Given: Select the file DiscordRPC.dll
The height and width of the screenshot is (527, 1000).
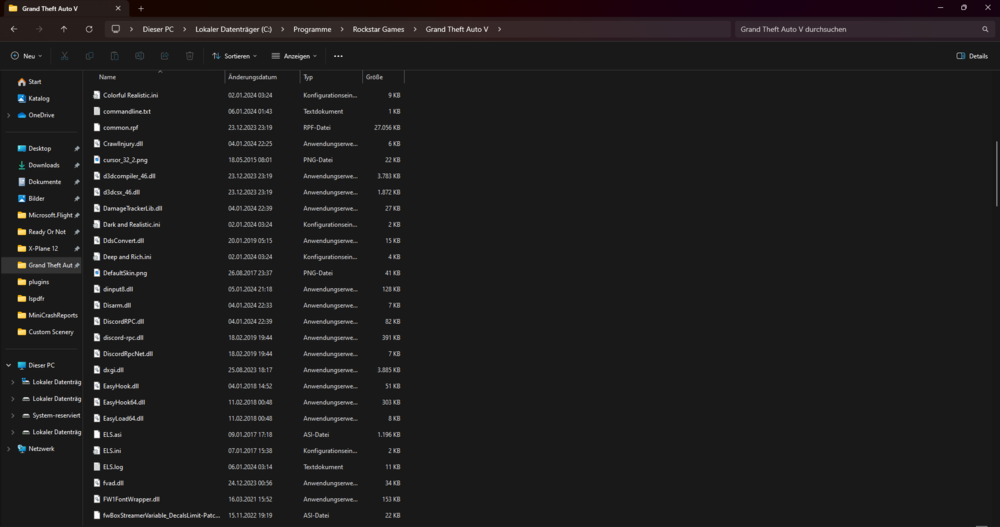Looking at the screenshot, I should [124, 322].
